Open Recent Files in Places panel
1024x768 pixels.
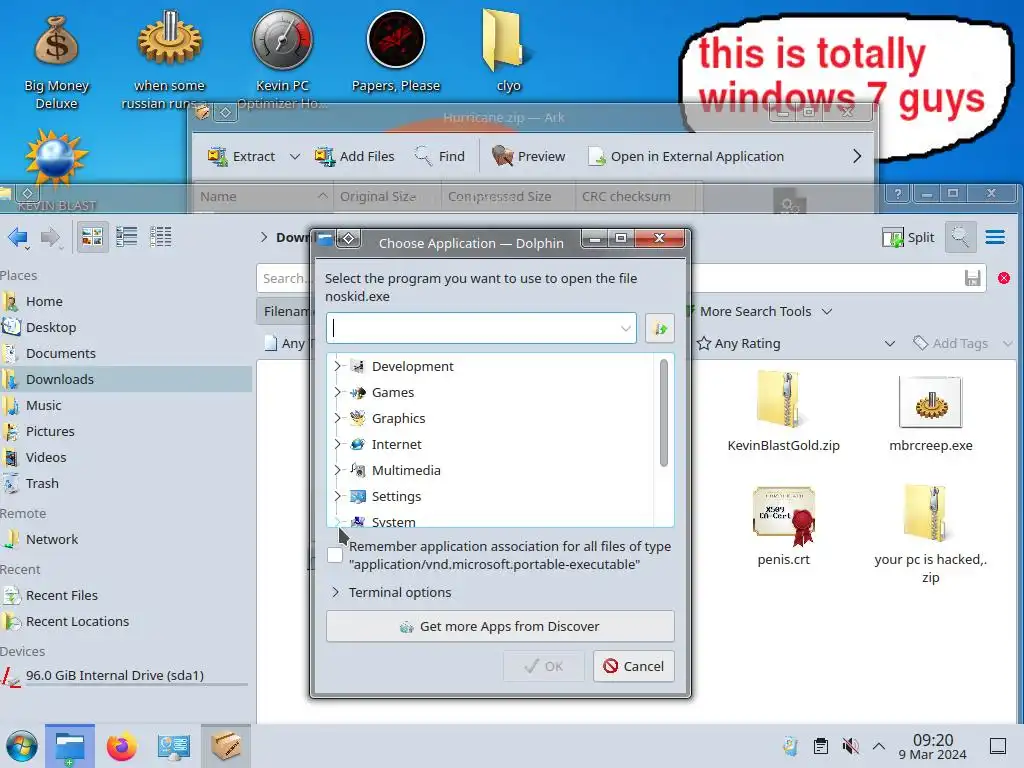pyautogui.click(x=126, y=596)
